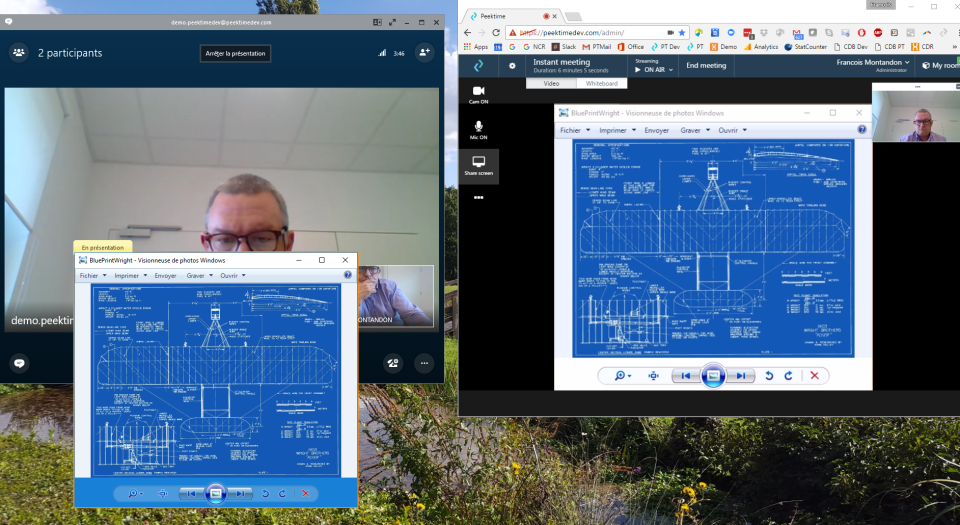Check signal strength icon in Skype call
Image resolution: width=960 pixels, height=525 pixels.
click(382, 53)
